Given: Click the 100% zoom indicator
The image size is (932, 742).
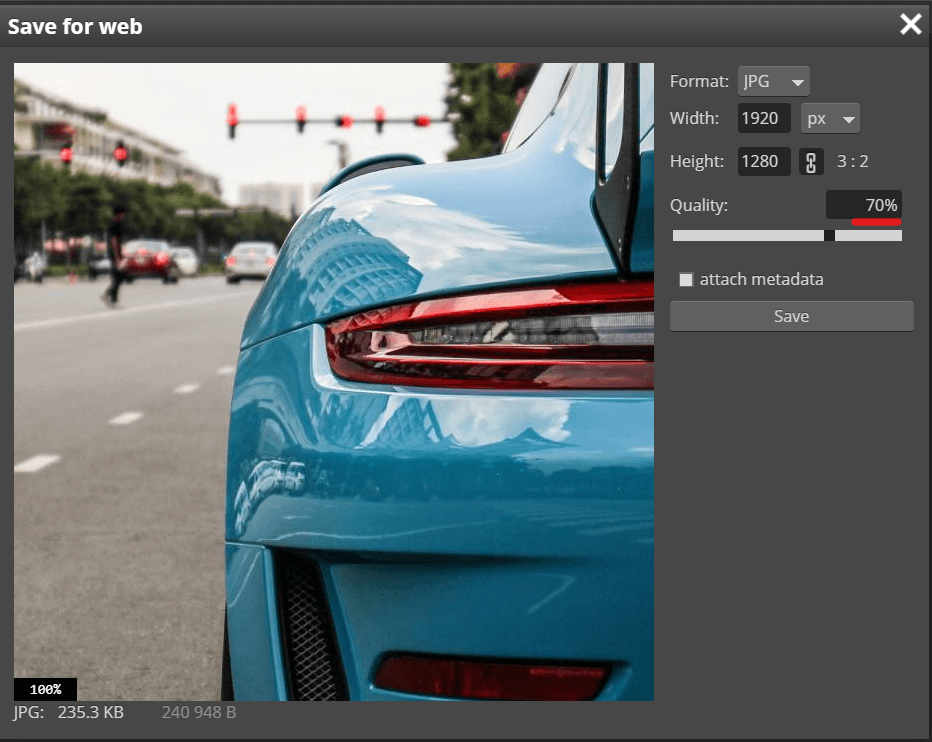Looking at the screenshot, I should 45,689.
